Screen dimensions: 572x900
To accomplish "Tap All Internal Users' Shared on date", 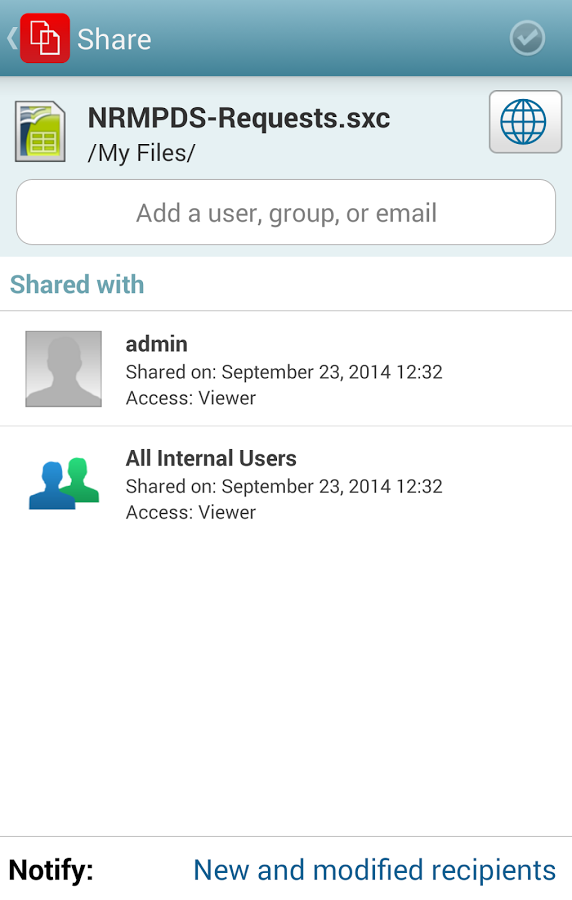I will (x=284, y=486).
